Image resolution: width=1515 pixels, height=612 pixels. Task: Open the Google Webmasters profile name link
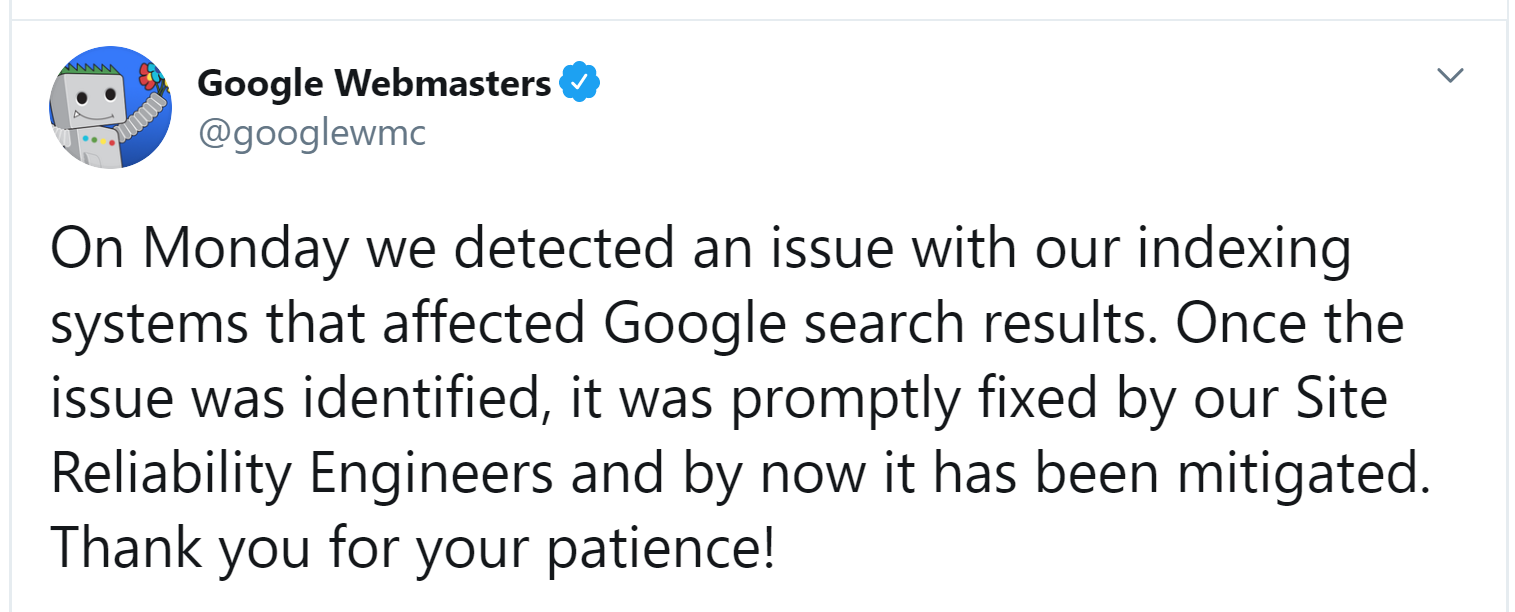[x=373, y=83]
